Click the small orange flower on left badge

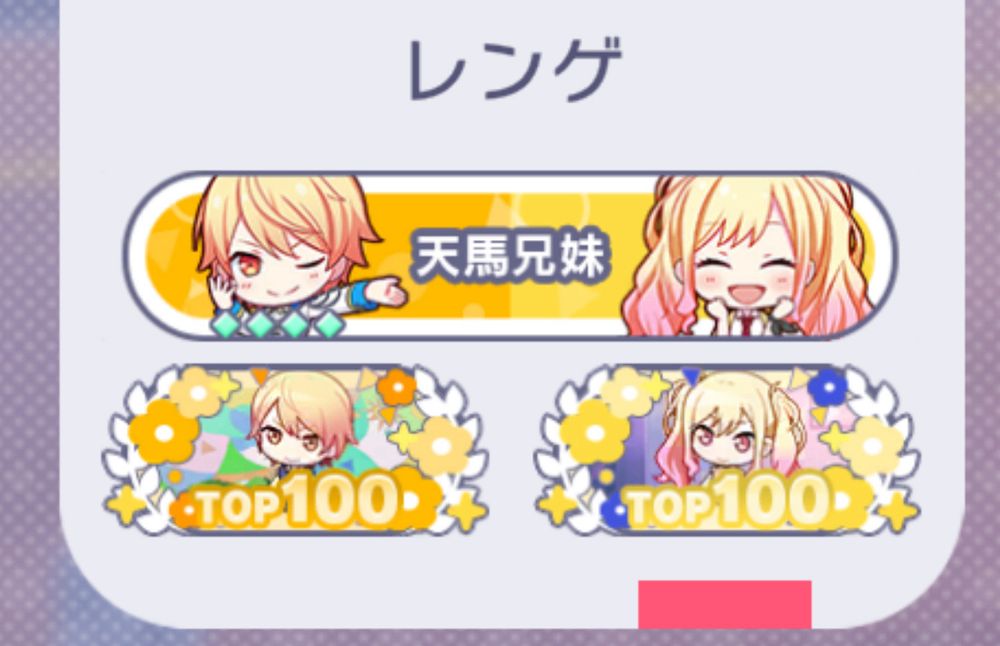396,386
